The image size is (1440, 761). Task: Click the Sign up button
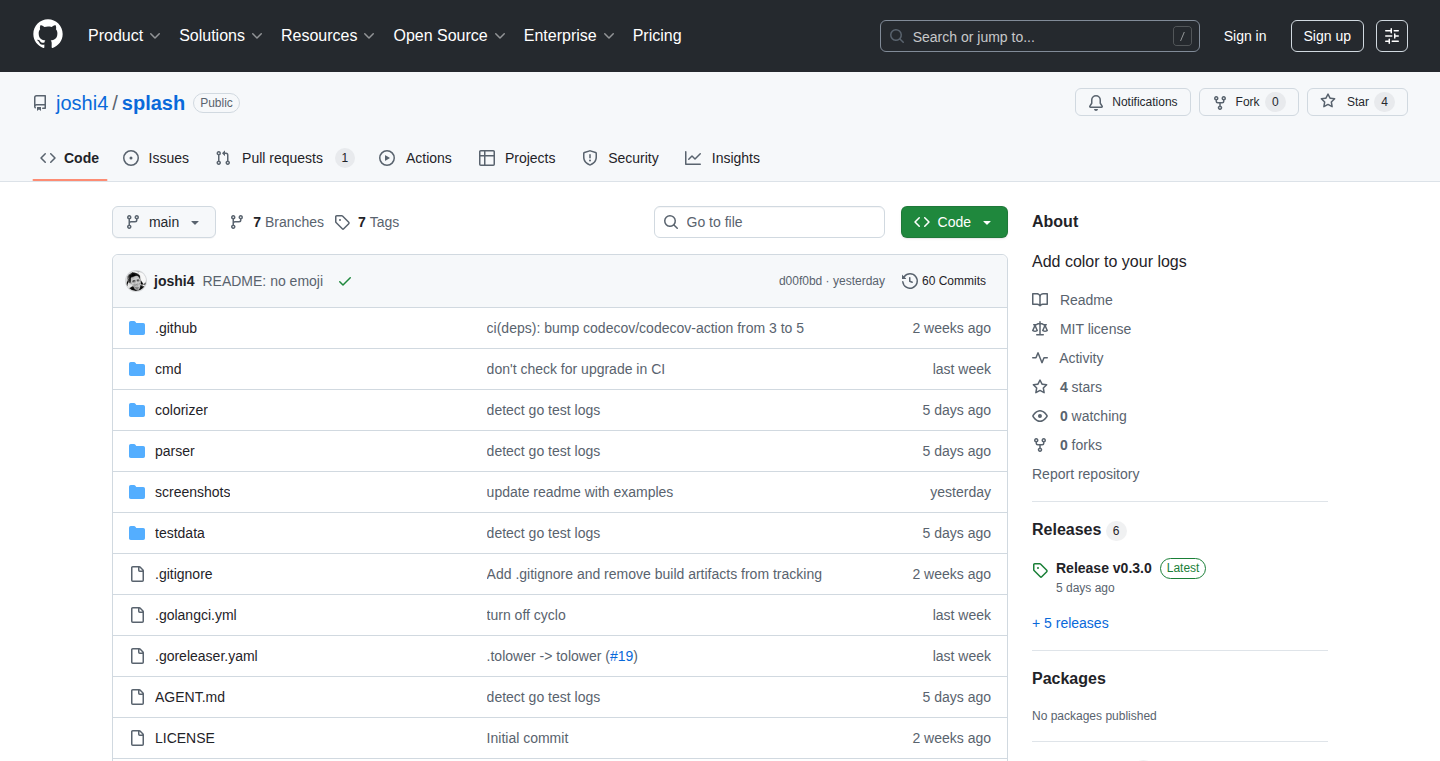coord(1327,36)
